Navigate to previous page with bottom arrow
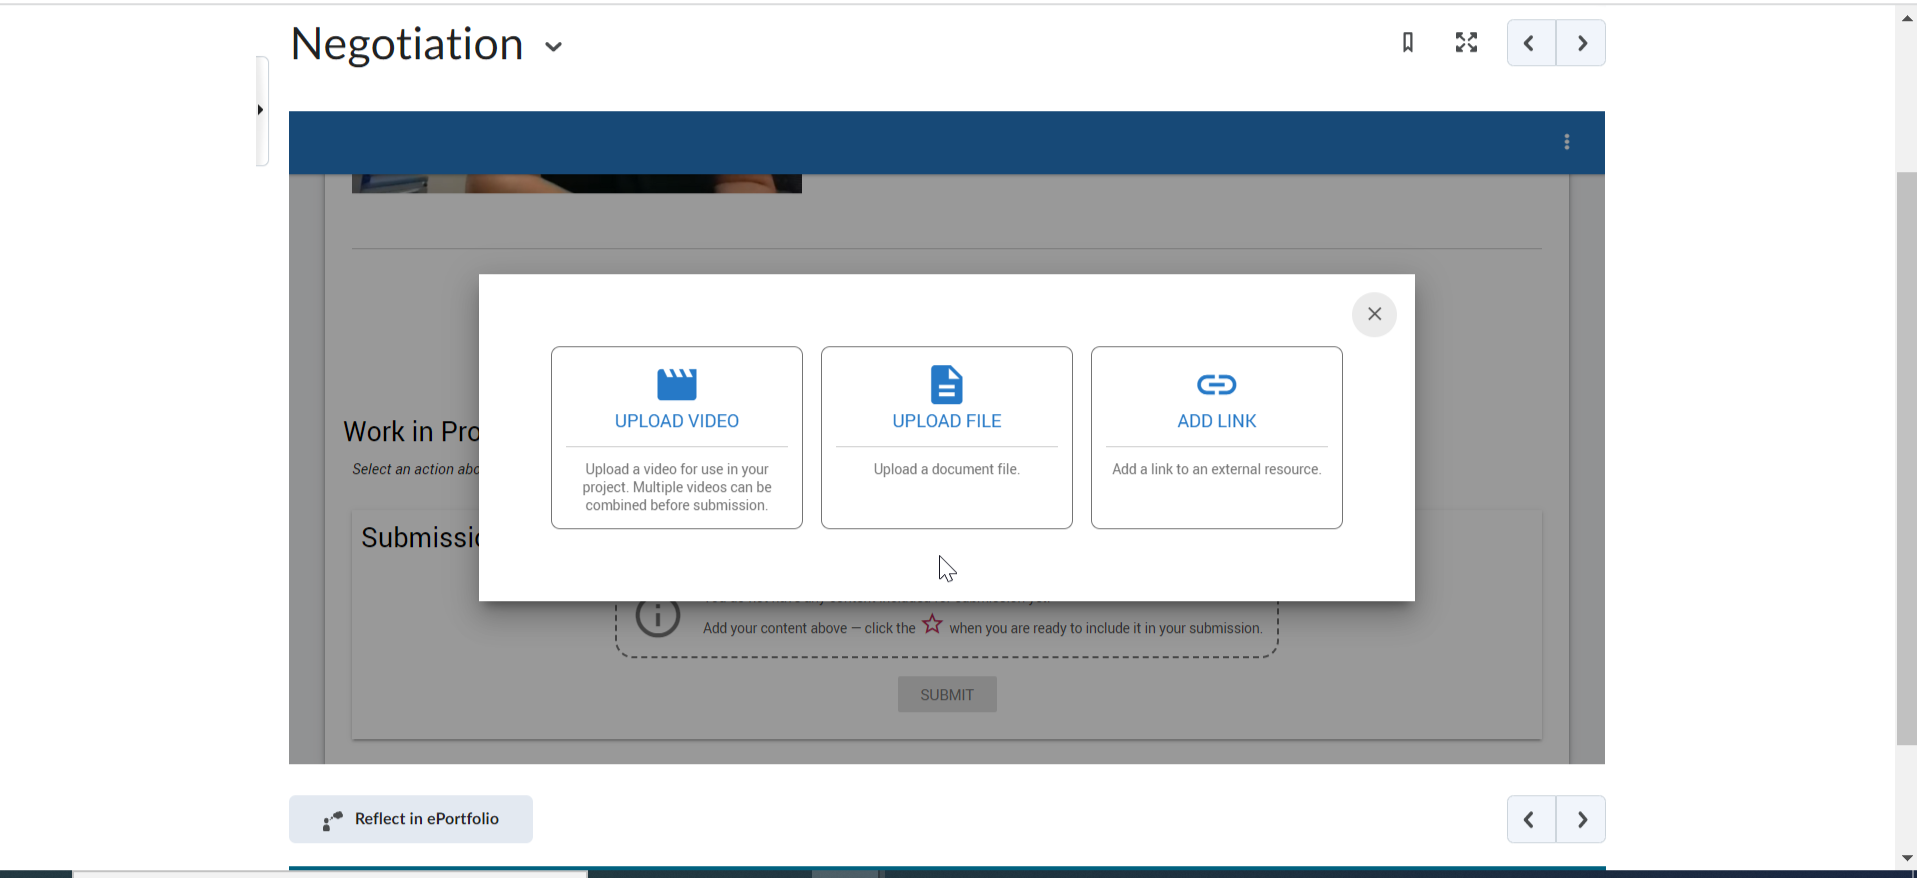 [x=1530, y=820]
